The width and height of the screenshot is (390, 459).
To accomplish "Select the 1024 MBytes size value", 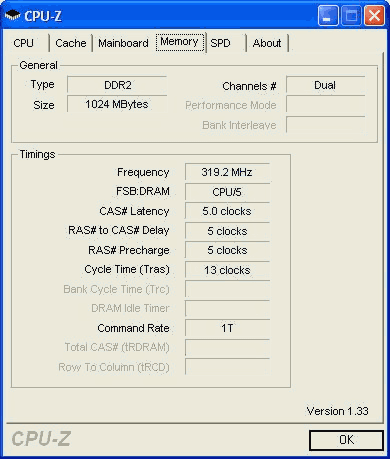I will (x=117, y=104).
